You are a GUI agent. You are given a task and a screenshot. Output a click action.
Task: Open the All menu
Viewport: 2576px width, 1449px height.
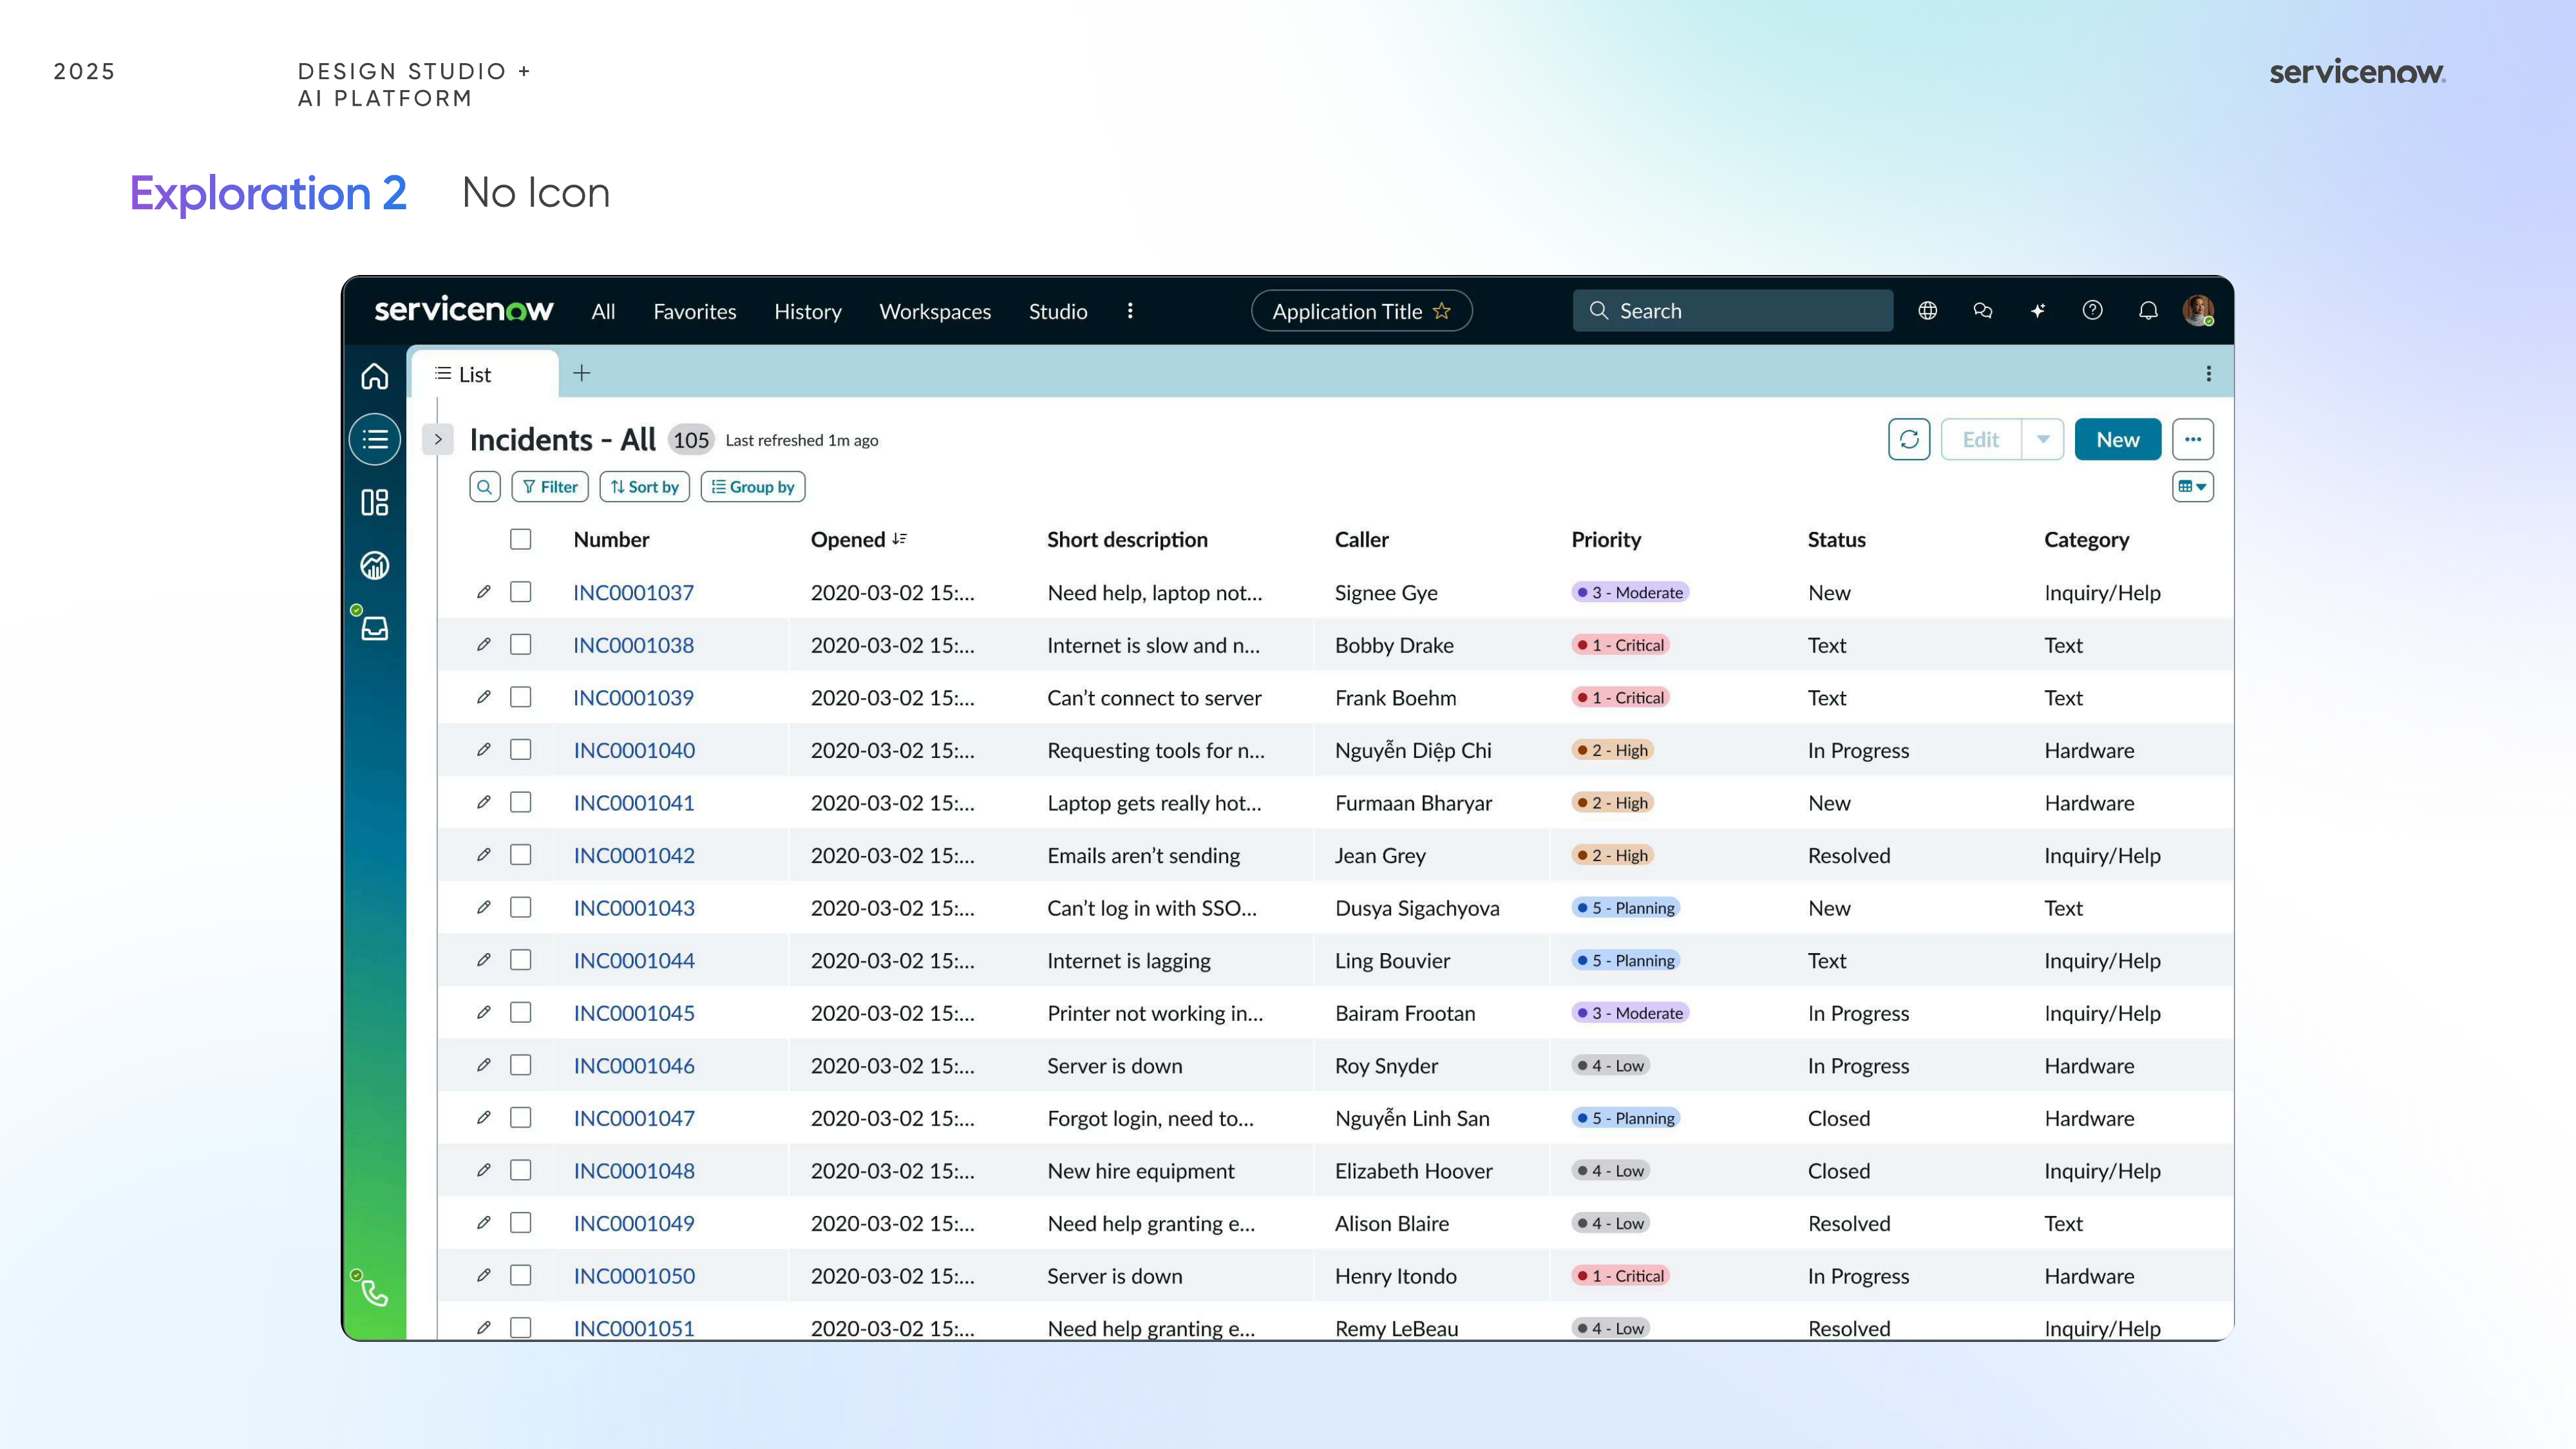pos(603,312)
